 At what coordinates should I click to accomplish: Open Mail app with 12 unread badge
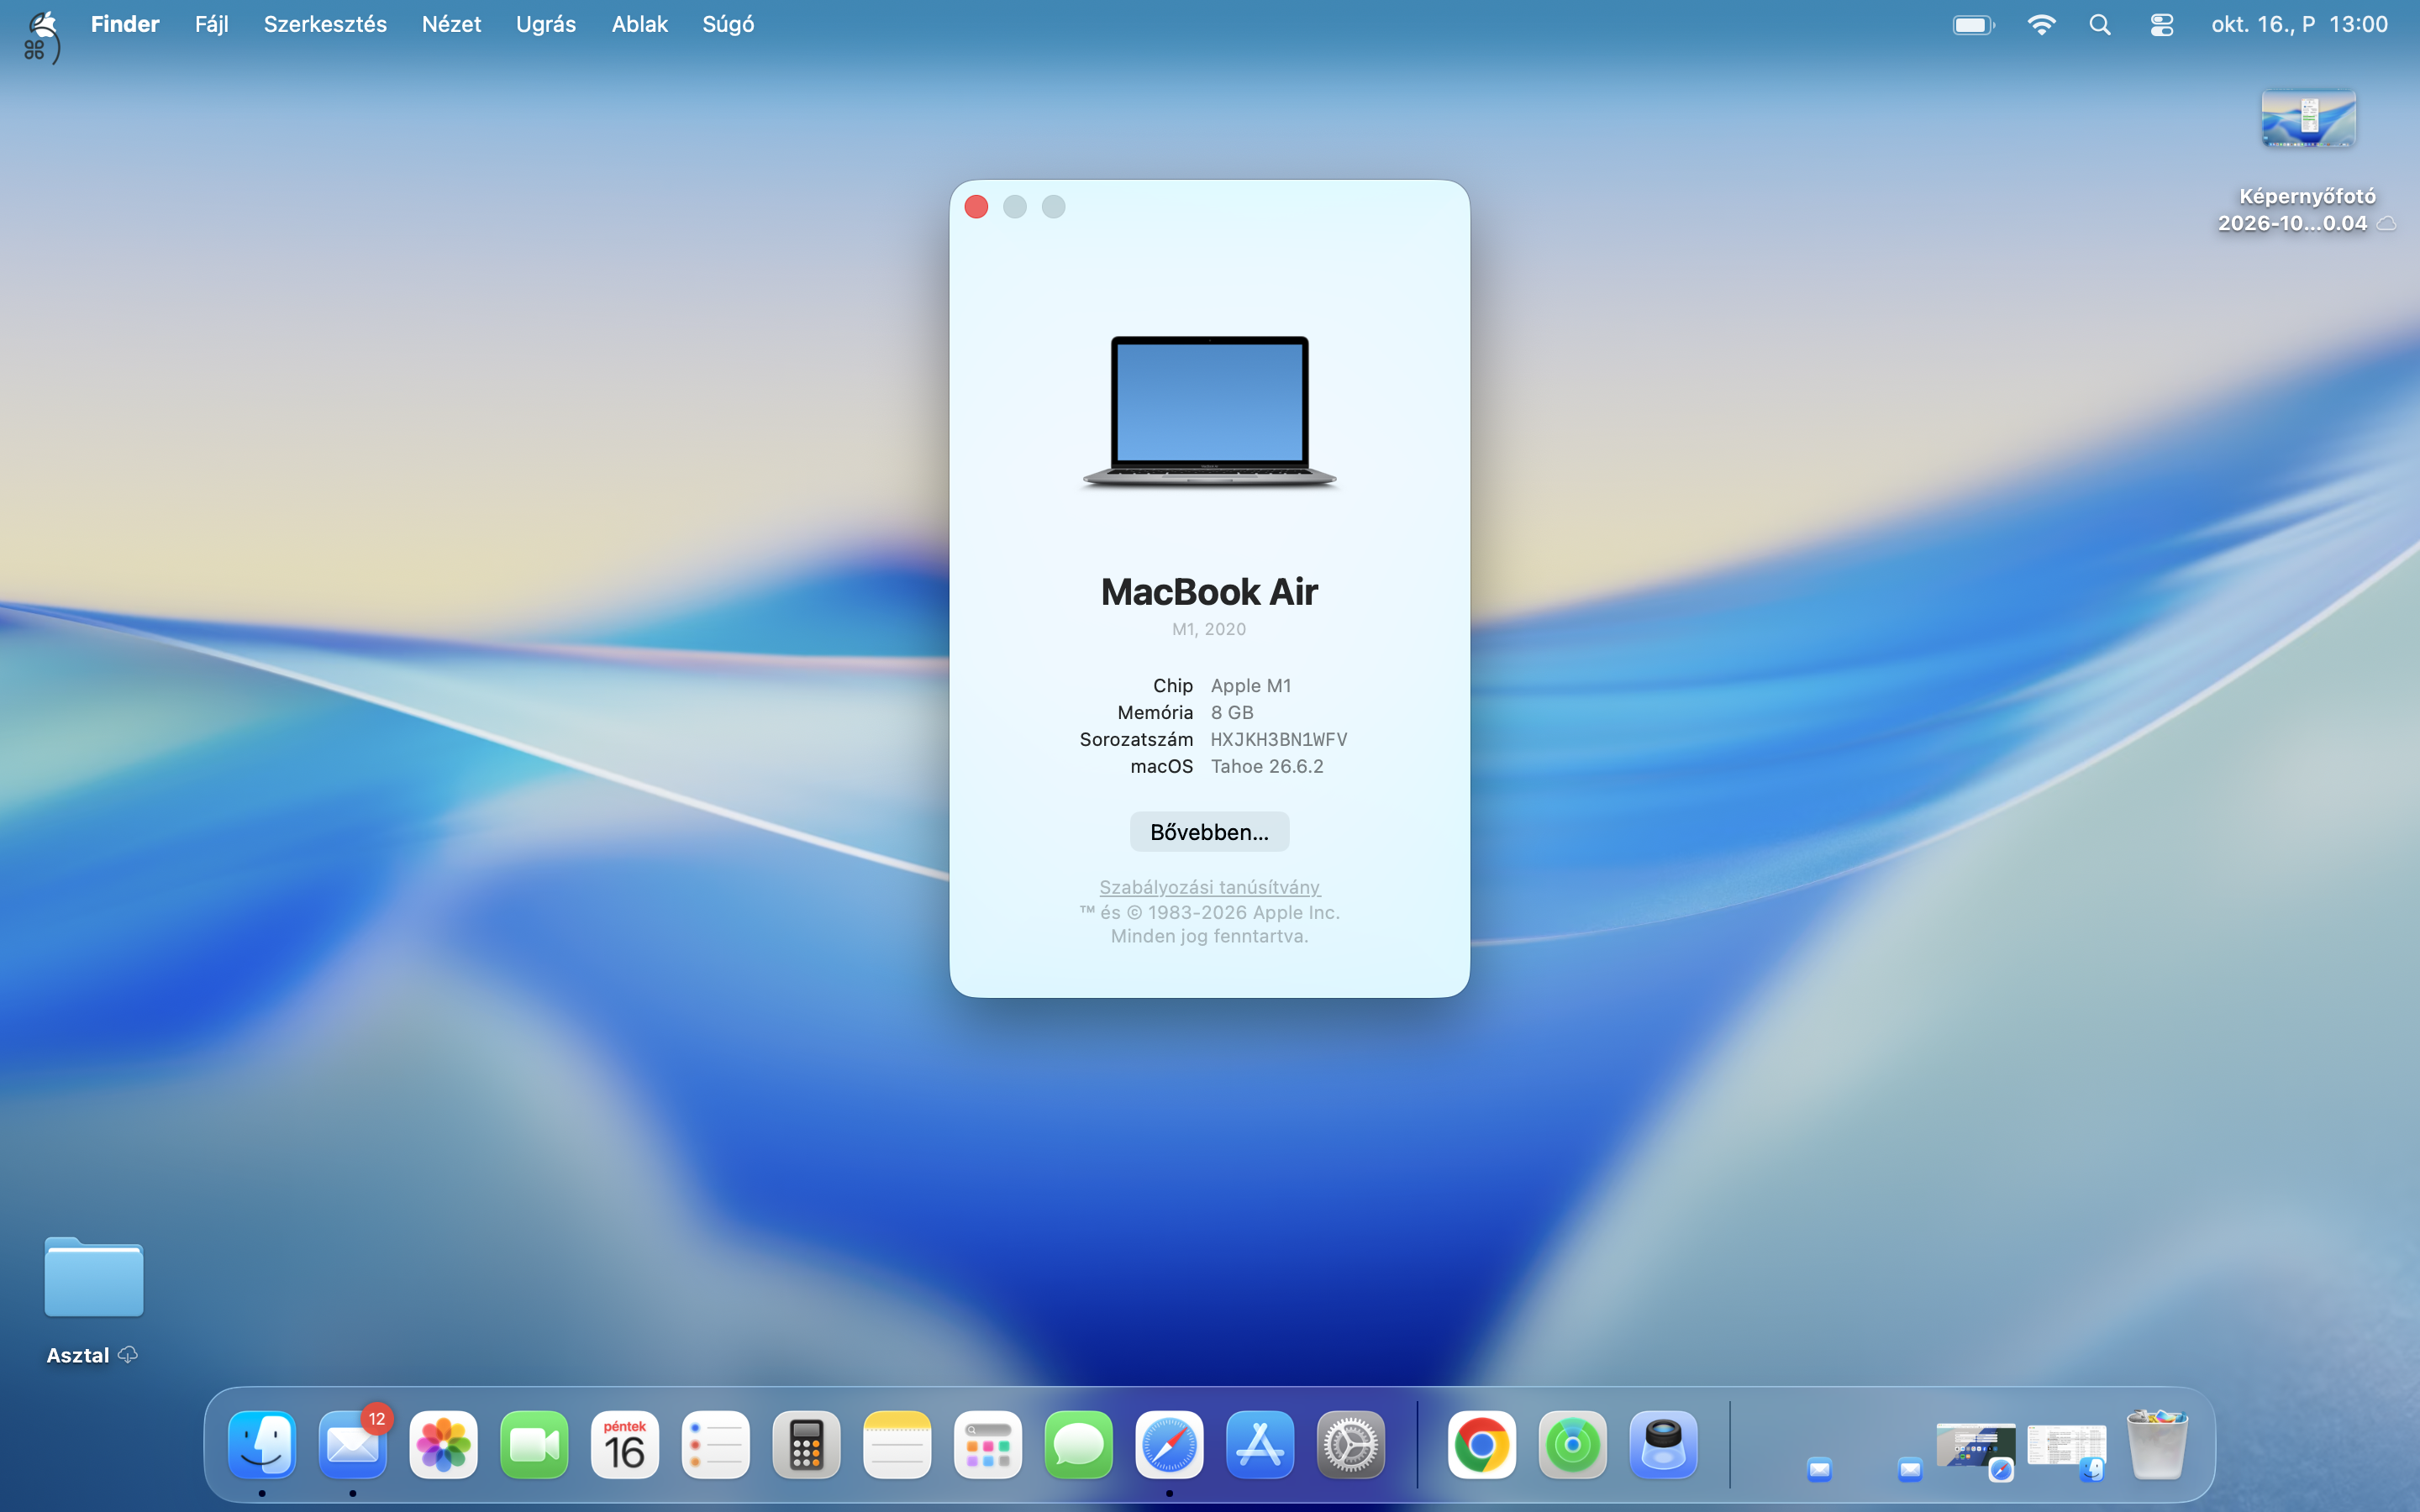click(353, 1444)
